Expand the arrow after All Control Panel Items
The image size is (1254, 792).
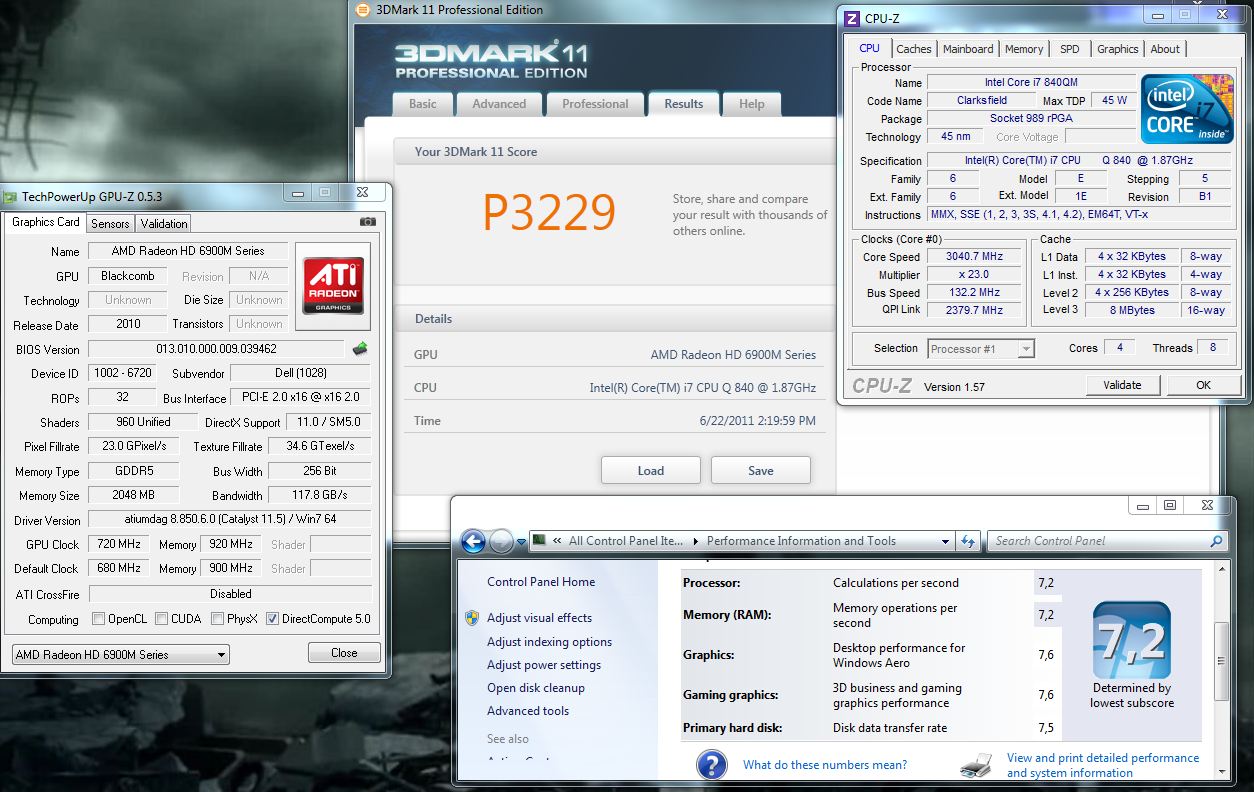point(696,541)
